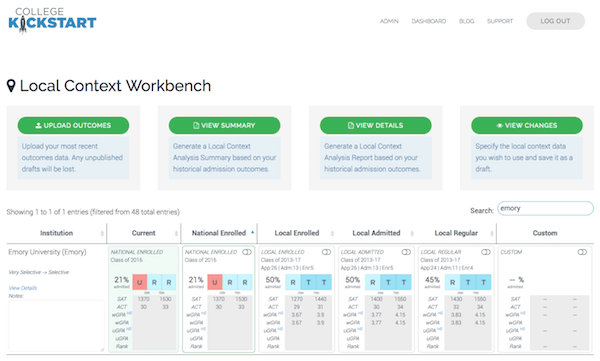Click the VIEW CHANGES button
The image size is (600, 361).
pos(527,126)
